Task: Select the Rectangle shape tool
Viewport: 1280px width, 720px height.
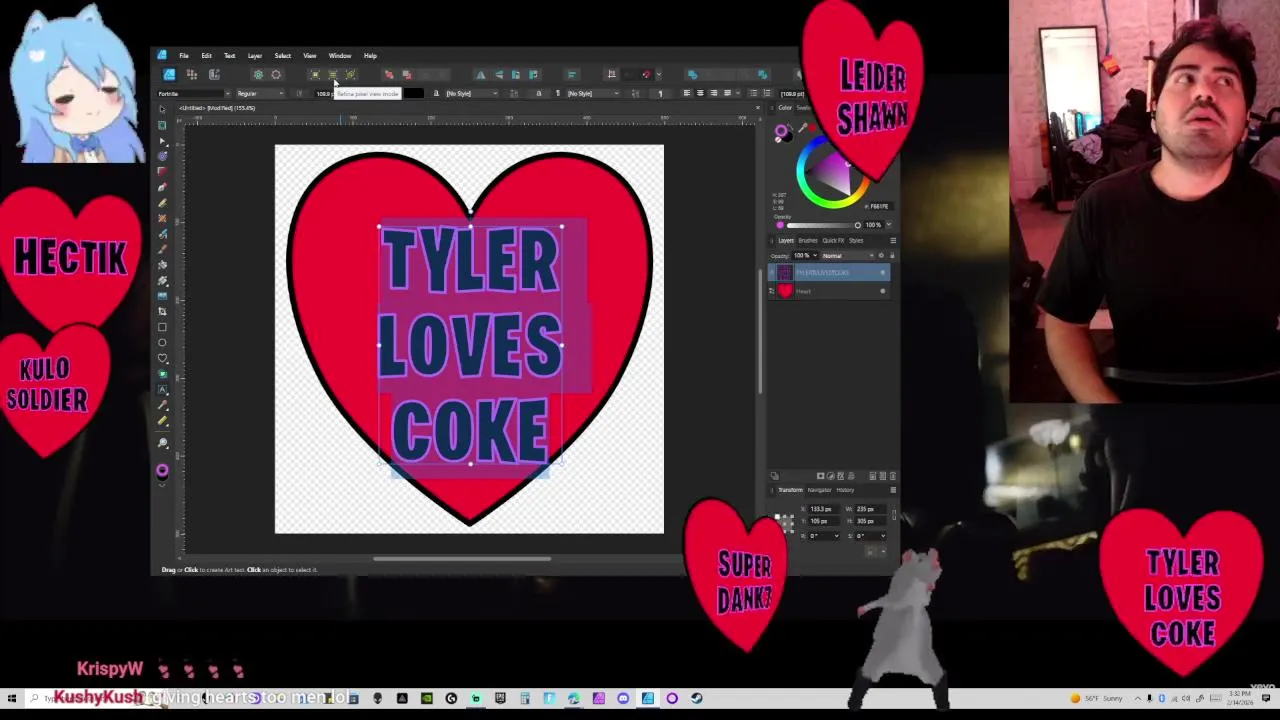Action: pos(162,327)
